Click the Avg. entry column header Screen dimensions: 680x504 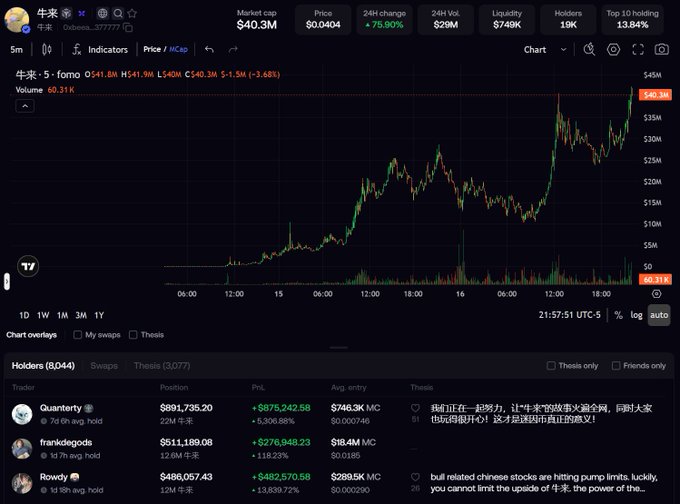point(348,387)
